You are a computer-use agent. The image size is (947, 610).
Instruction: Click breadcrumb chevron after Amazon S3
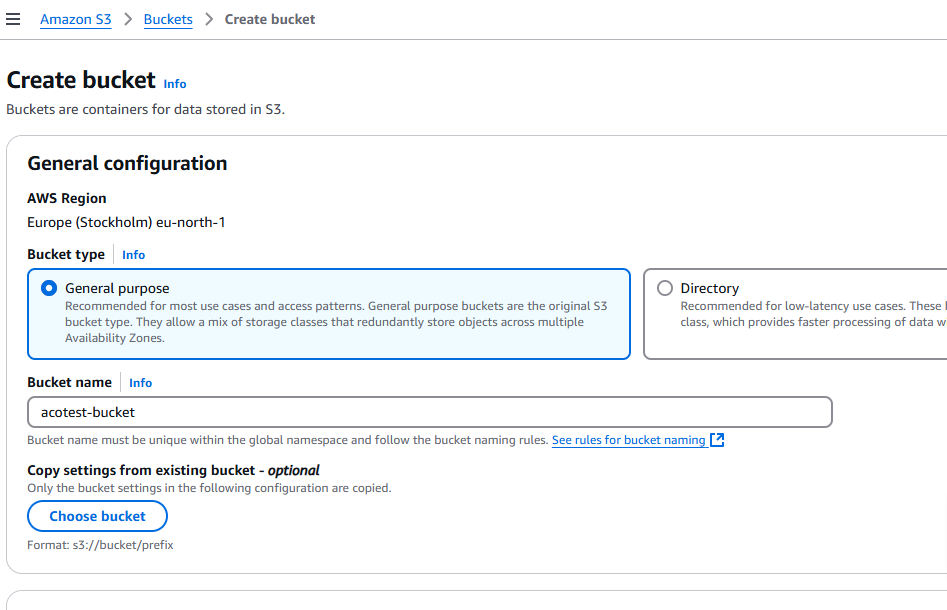128,19
